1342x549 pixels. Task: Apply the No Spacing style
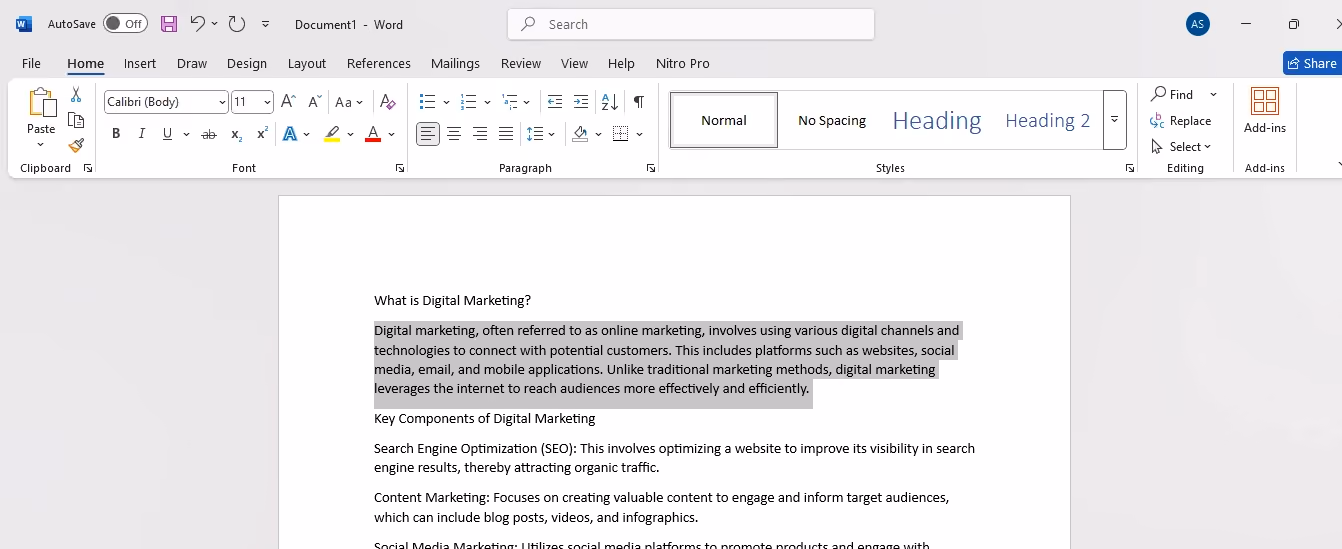pyautogui.click(x=832, y=120)
